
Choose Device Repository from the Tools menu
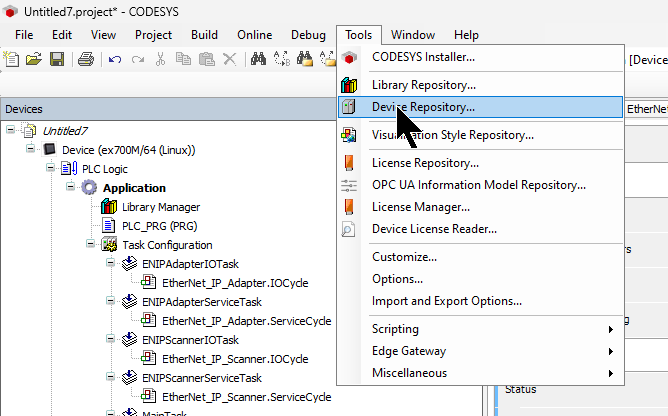coord(423,107)
